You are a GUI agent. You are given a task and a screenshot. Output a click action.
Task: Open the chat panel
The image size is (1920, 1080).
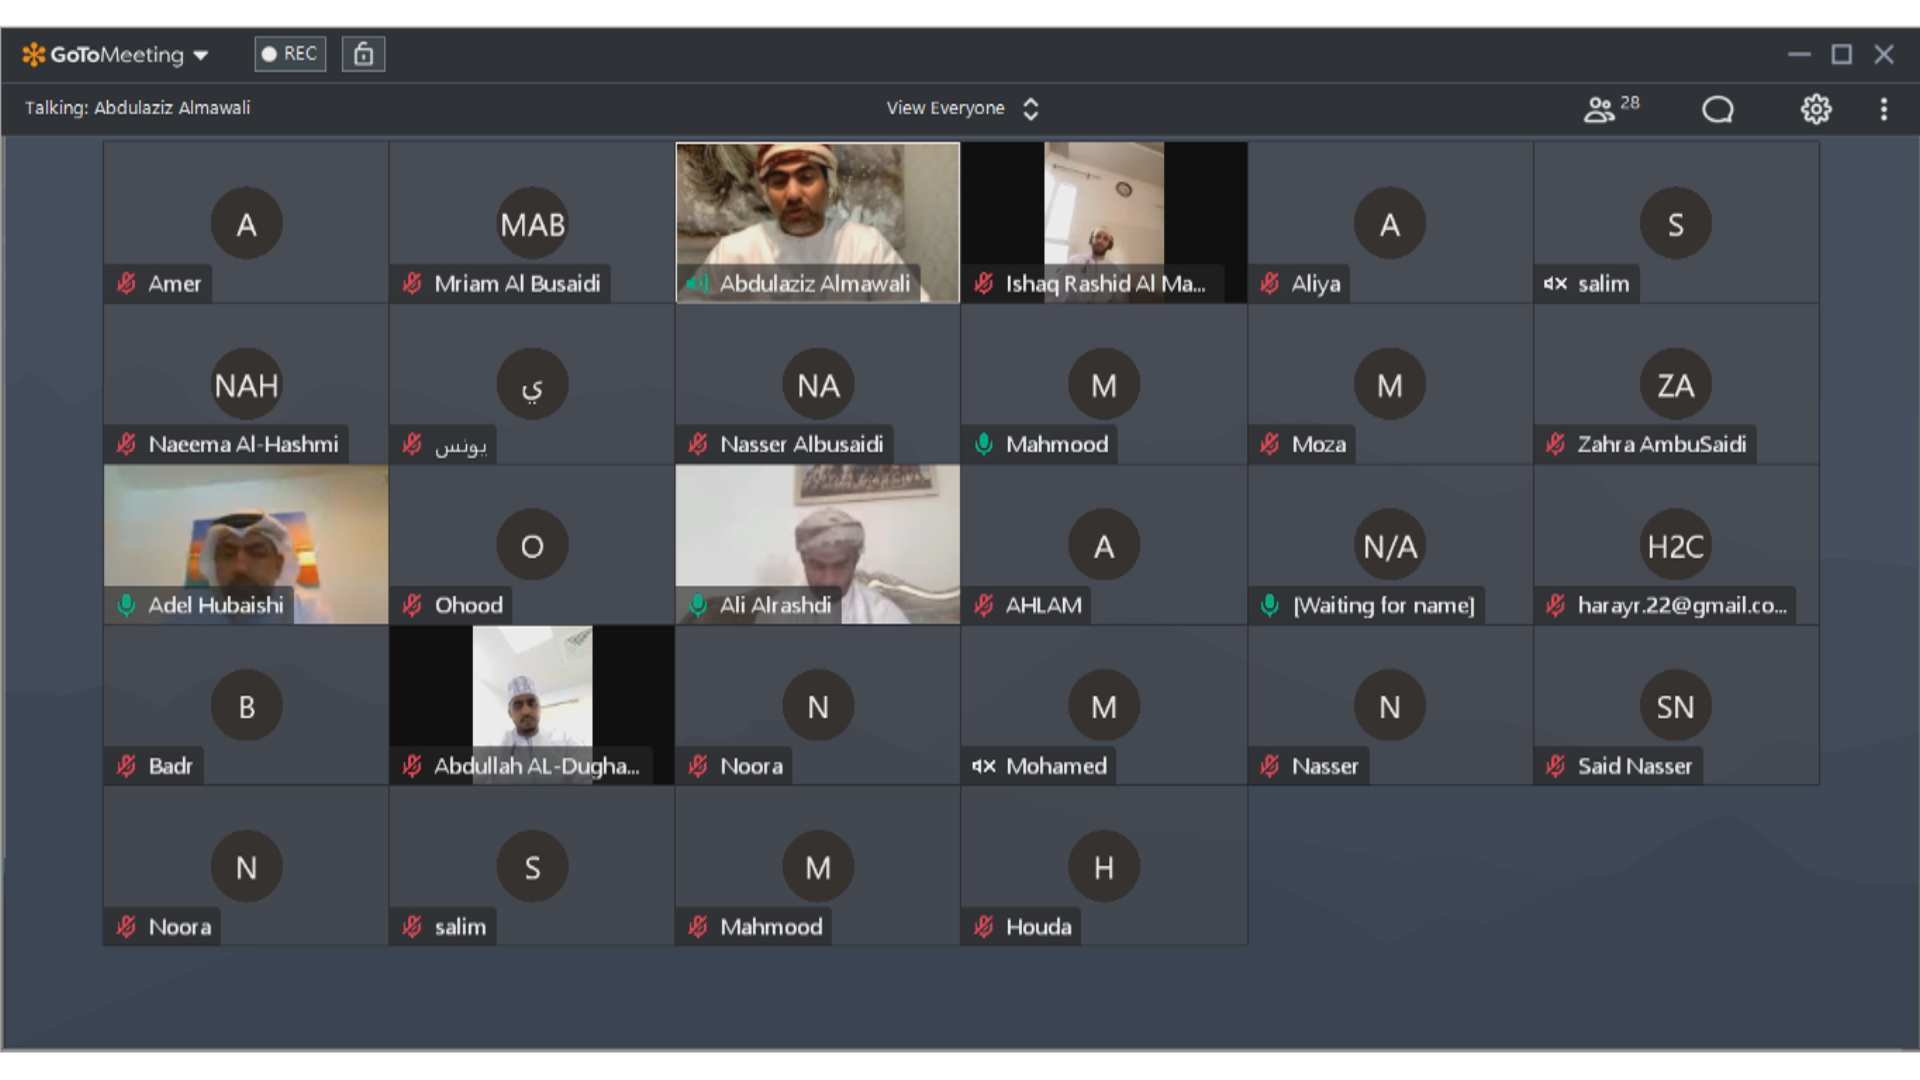1717,109
